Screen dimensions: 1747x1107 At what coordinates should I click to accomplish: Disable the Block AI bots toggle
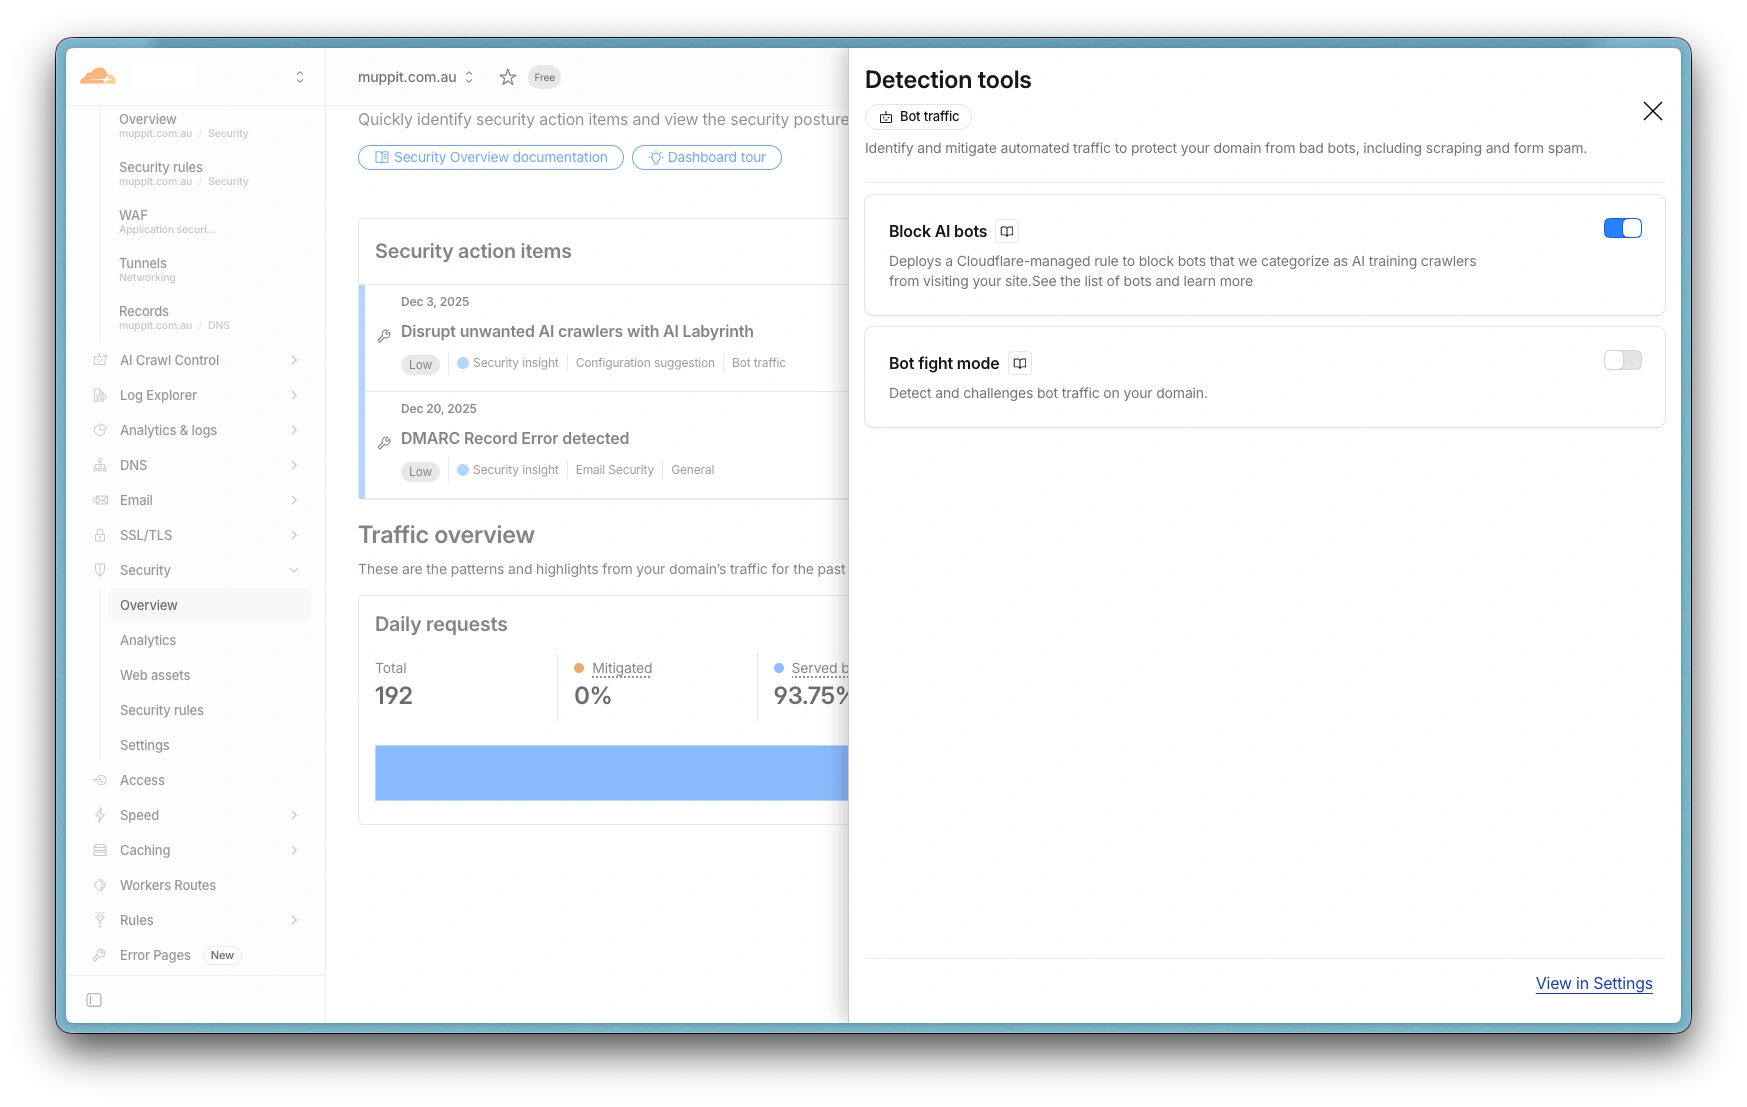click(1622, 229)
